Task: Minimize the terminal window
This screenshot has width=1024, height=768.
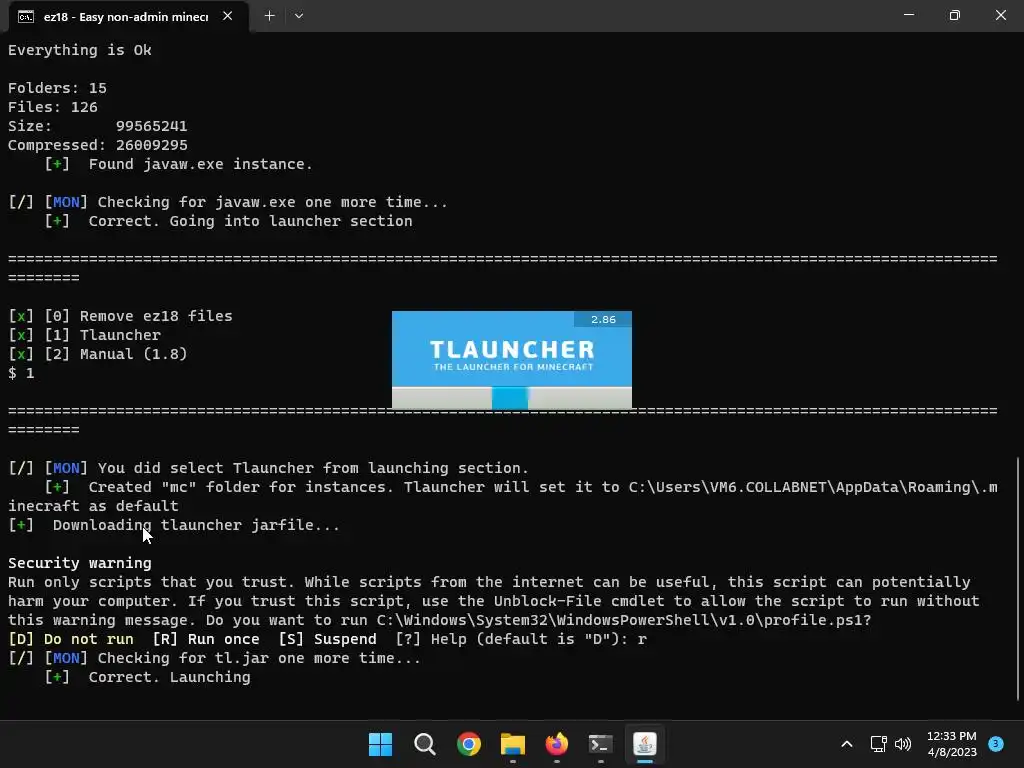Action: pos(908,15)
